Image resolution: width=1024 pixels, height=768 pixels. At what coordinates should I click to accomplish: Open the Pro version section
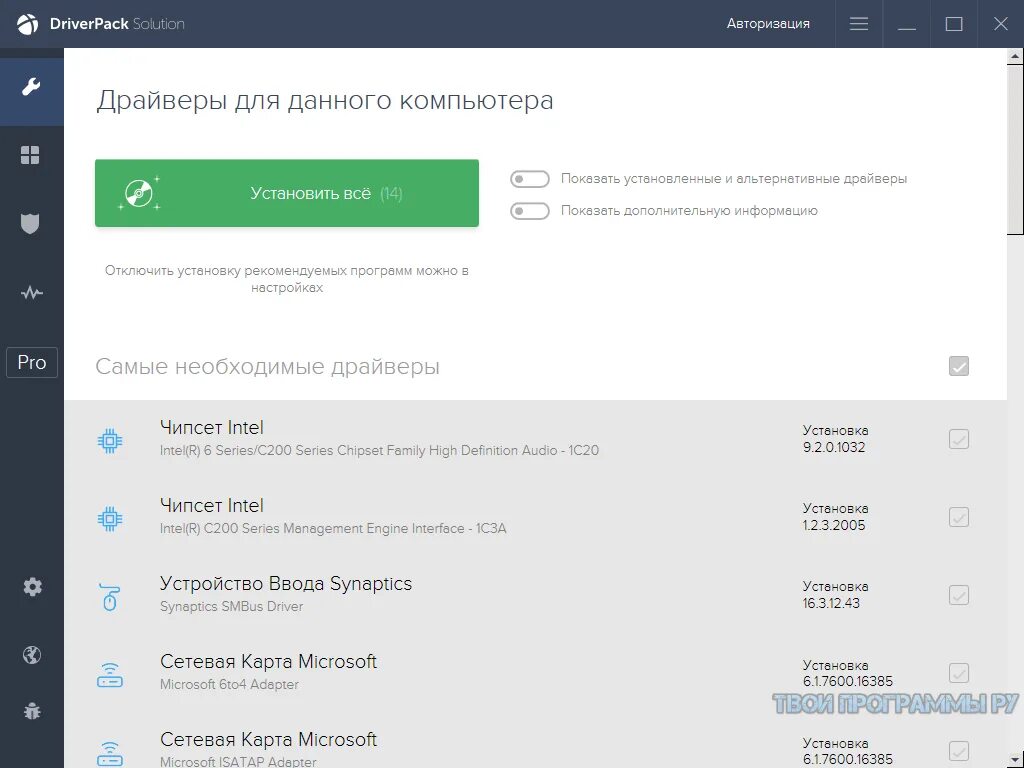coord(32,362)
